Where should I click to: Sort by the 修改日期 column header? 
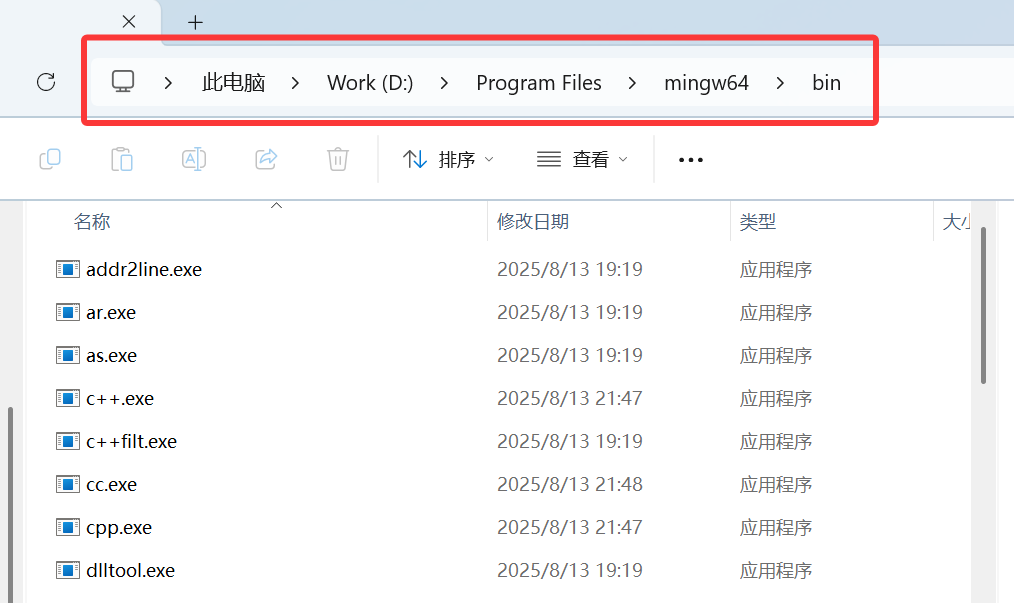[x=533, y=222]
